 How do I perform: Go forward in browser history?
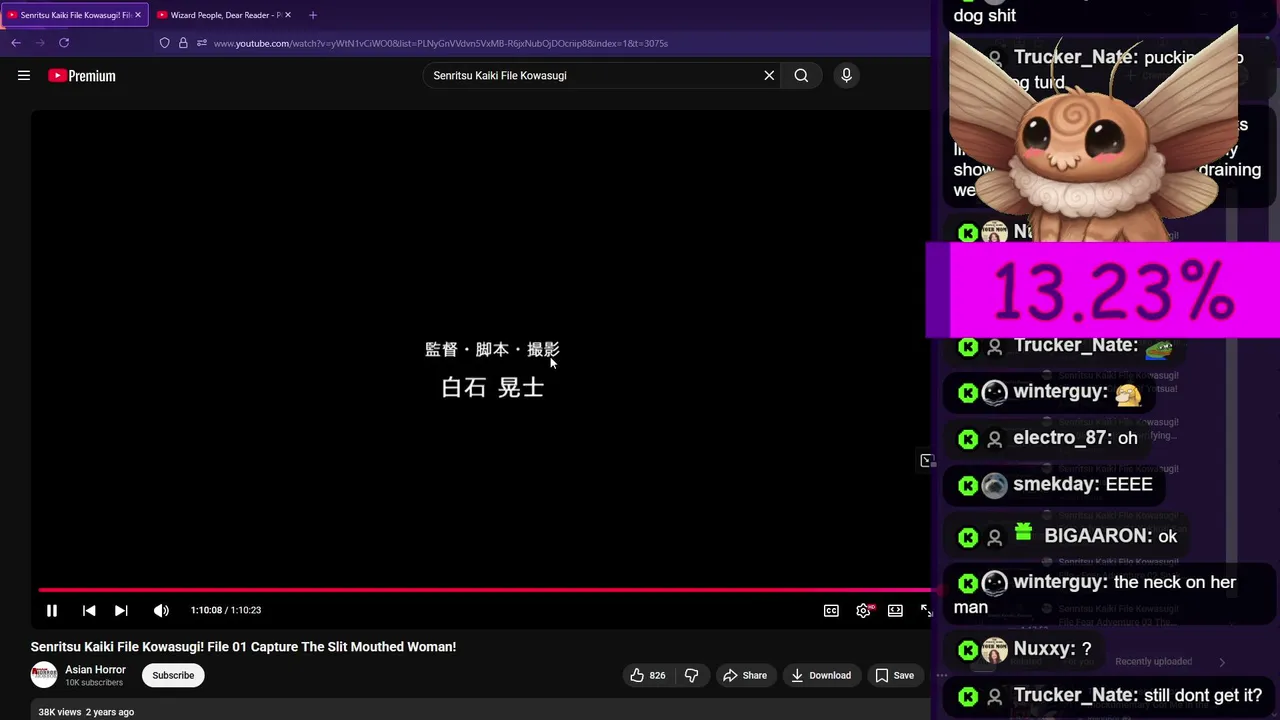pyautogui.click(x=40, y=43)
